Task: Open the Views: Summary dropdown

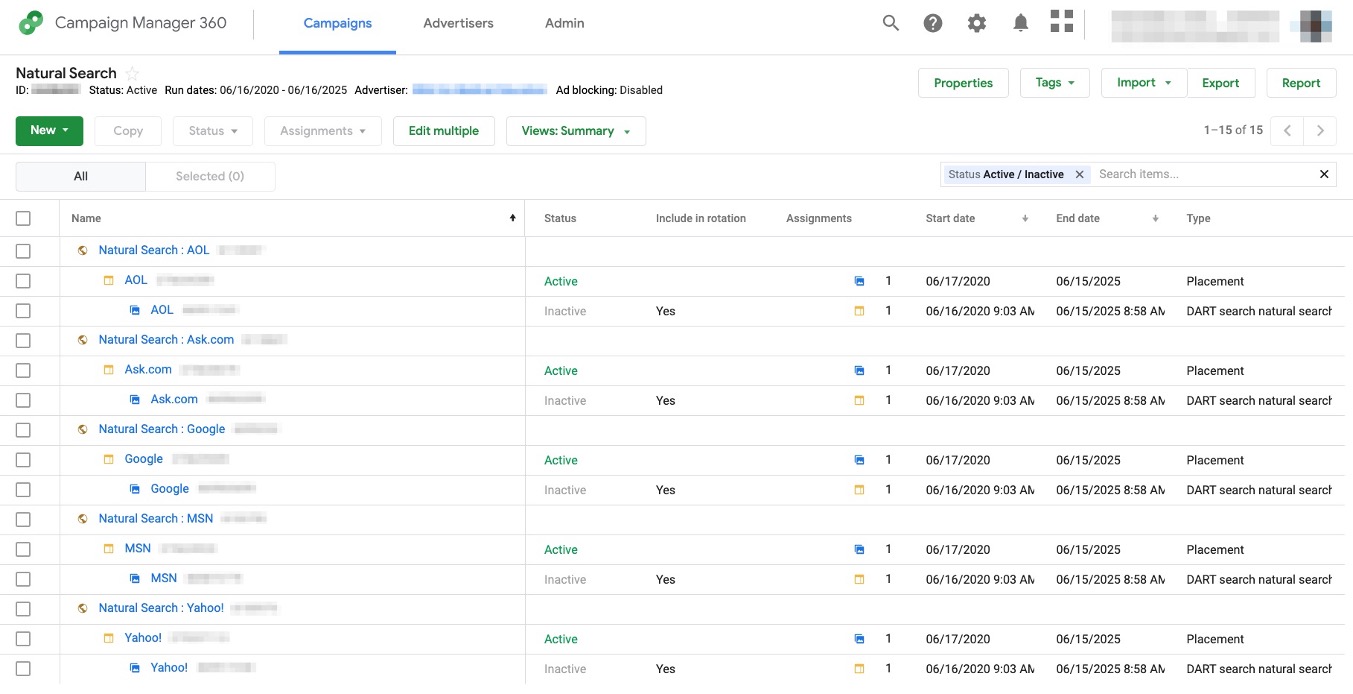Action: click(x=576, y=130)
